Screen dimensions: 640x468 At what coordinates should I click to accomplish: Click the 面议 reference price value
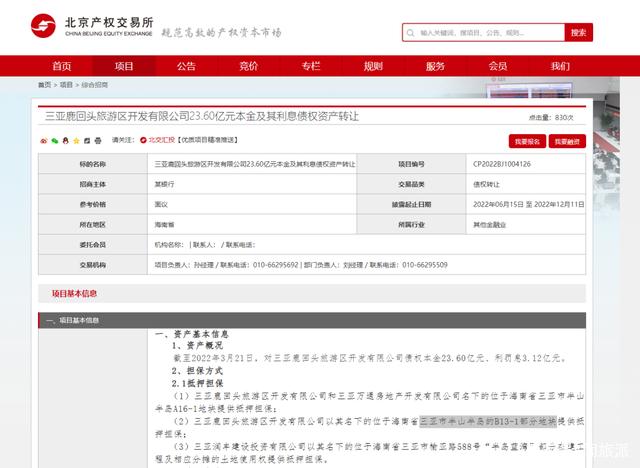click(x=161, y=204)
